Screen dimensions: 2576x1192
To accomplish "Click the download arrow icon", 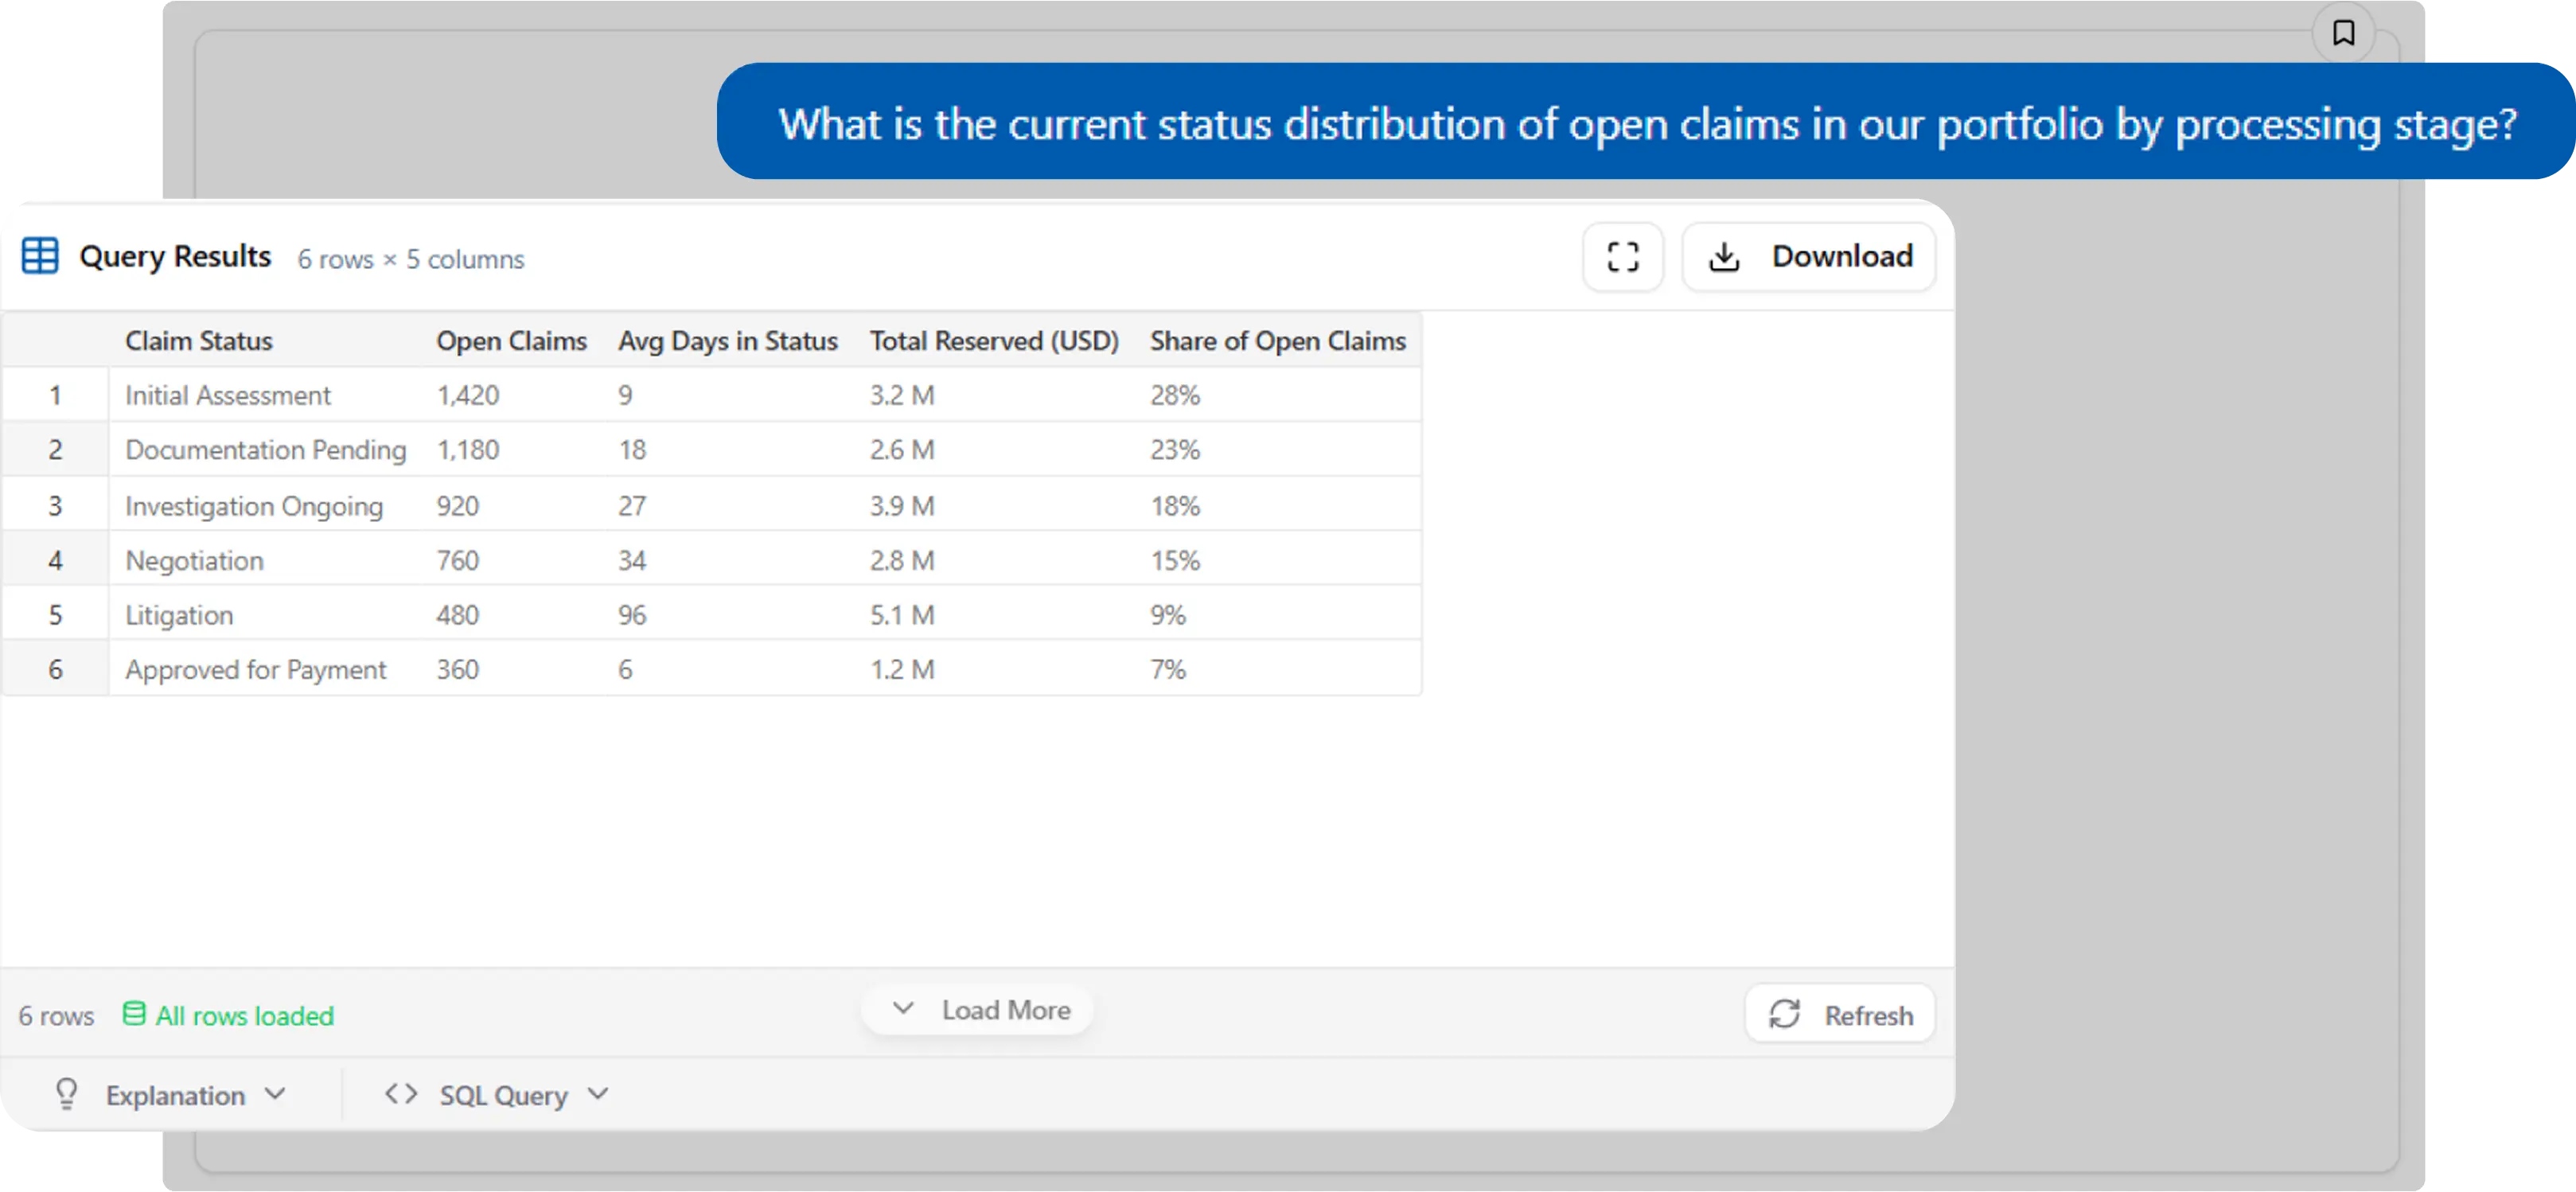I will pos(1724,257).
